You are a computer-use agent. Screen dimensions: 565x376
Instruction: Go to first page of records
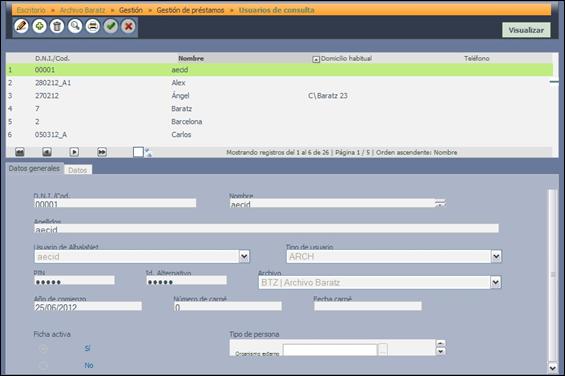19,152
